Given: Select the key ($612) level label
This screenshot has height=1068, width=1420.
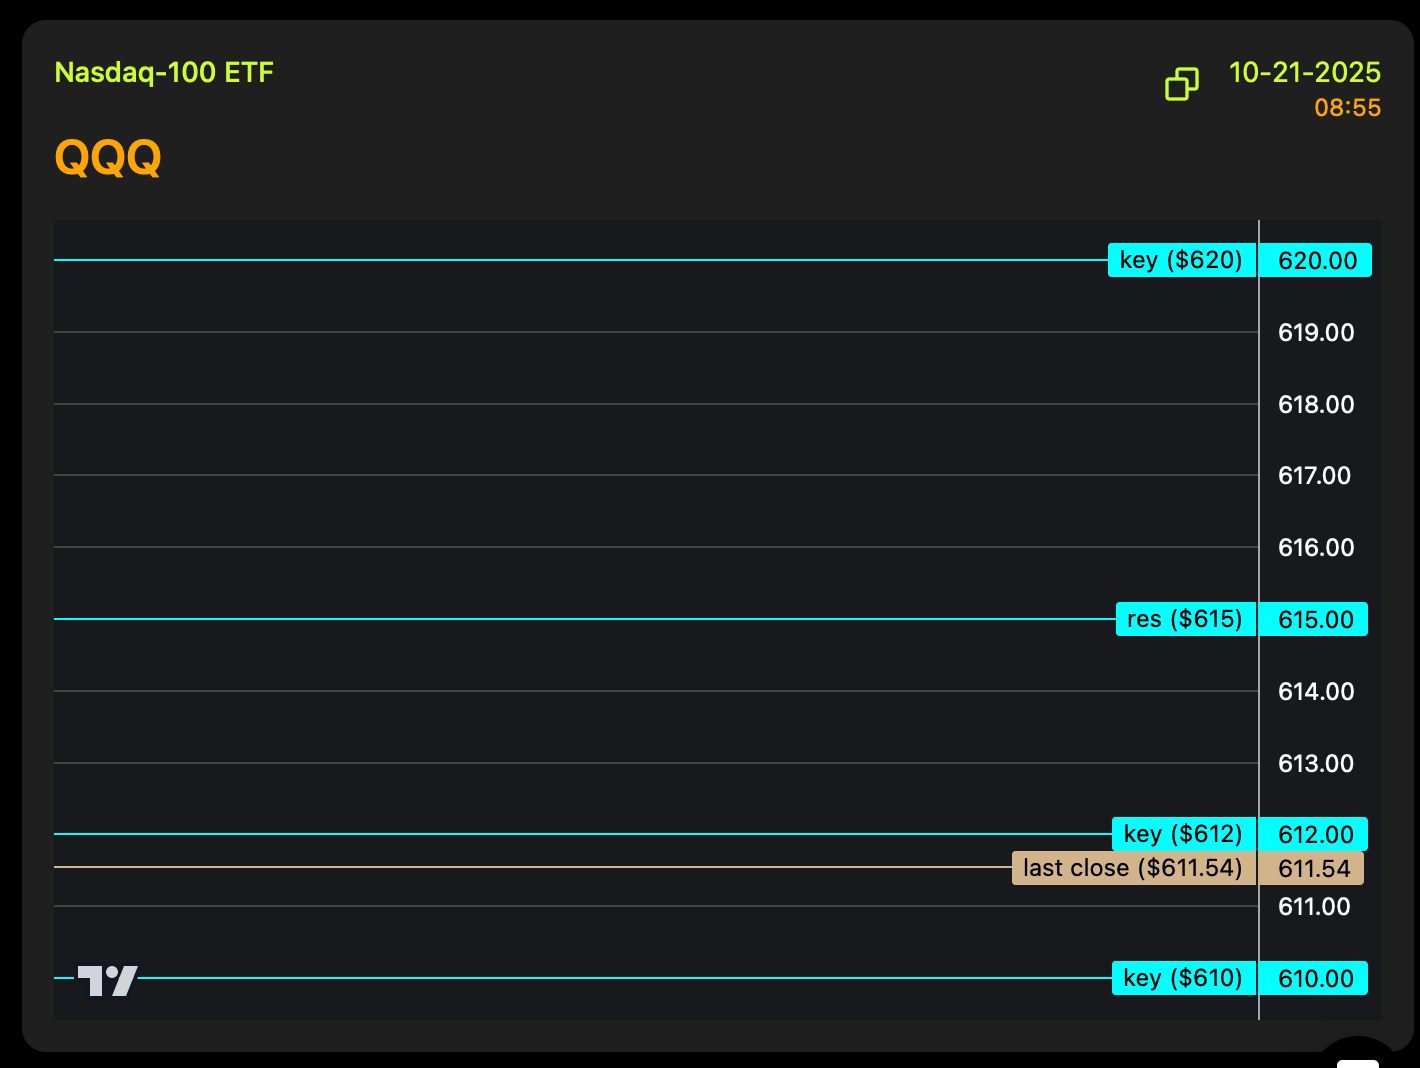Looking at the screenshot, I should pos(1183,834).
